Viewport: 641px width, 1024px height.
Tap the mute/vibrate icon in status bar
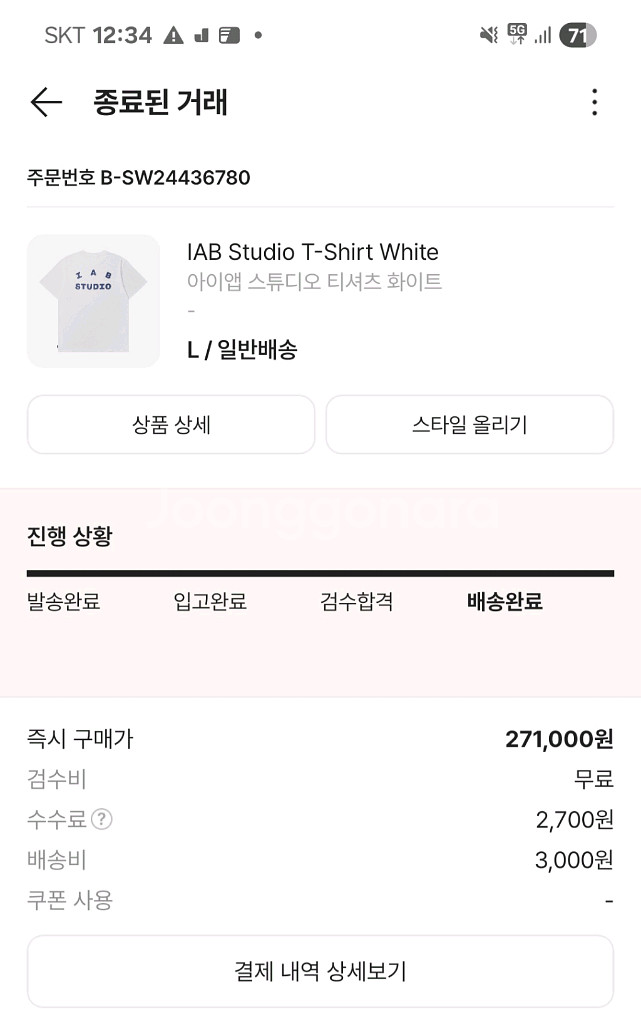(x=487, y=33)
